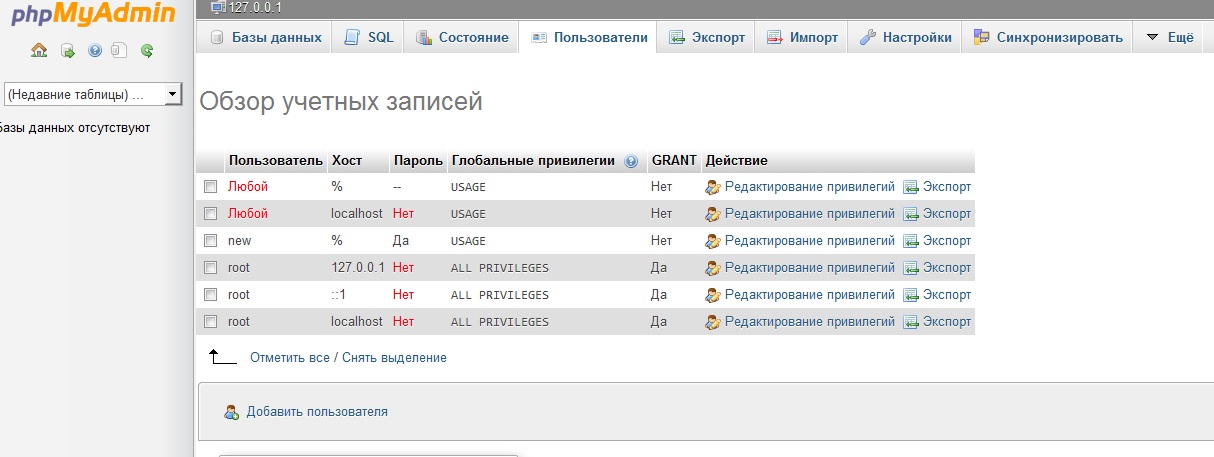Go to the Базы данных tab
The height and width of the screenshot is (457, 1214).
(266, 38)
